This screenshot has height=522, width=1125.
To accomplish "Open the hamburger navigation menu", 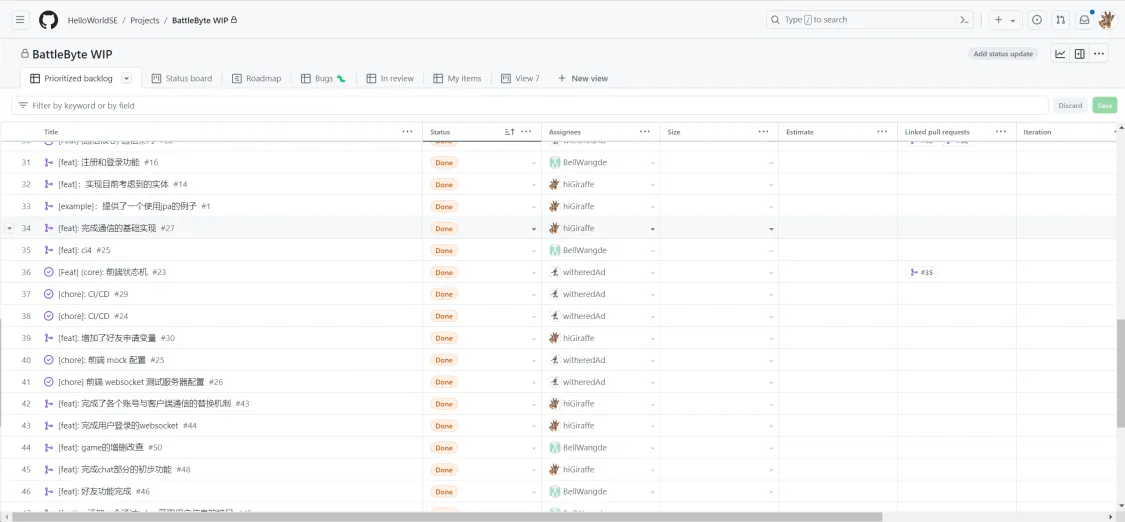I will (20, 20).
